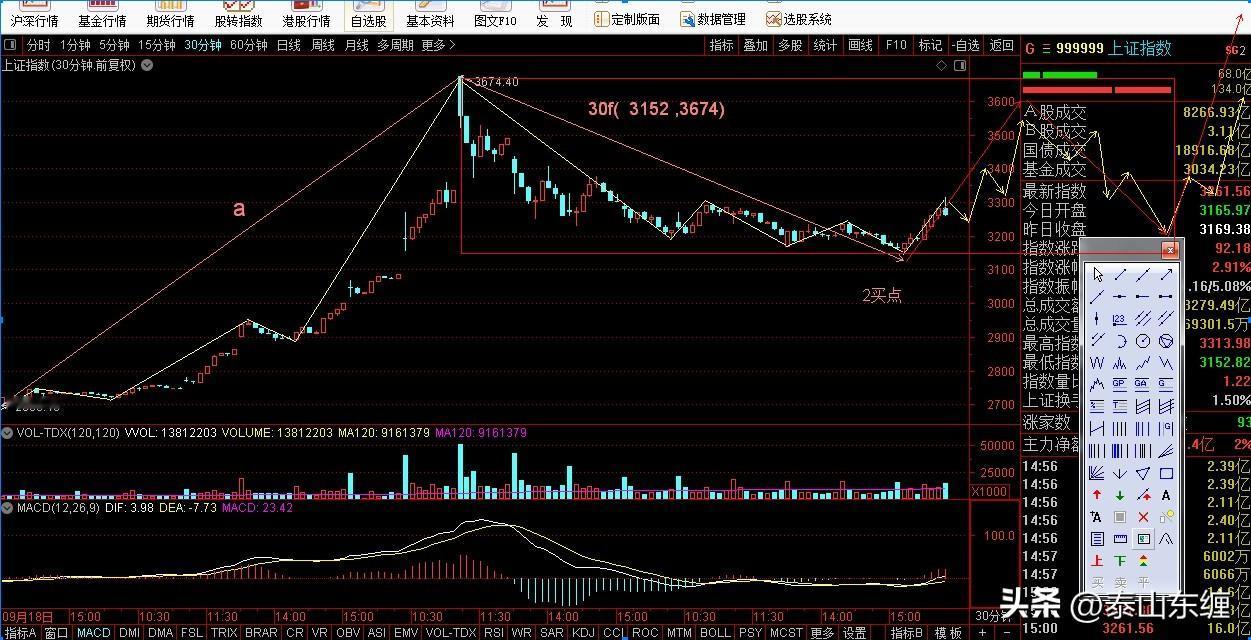Select the Gann fan lines tool
The width and height of the screenshot is (1251, 640).
1098,471
